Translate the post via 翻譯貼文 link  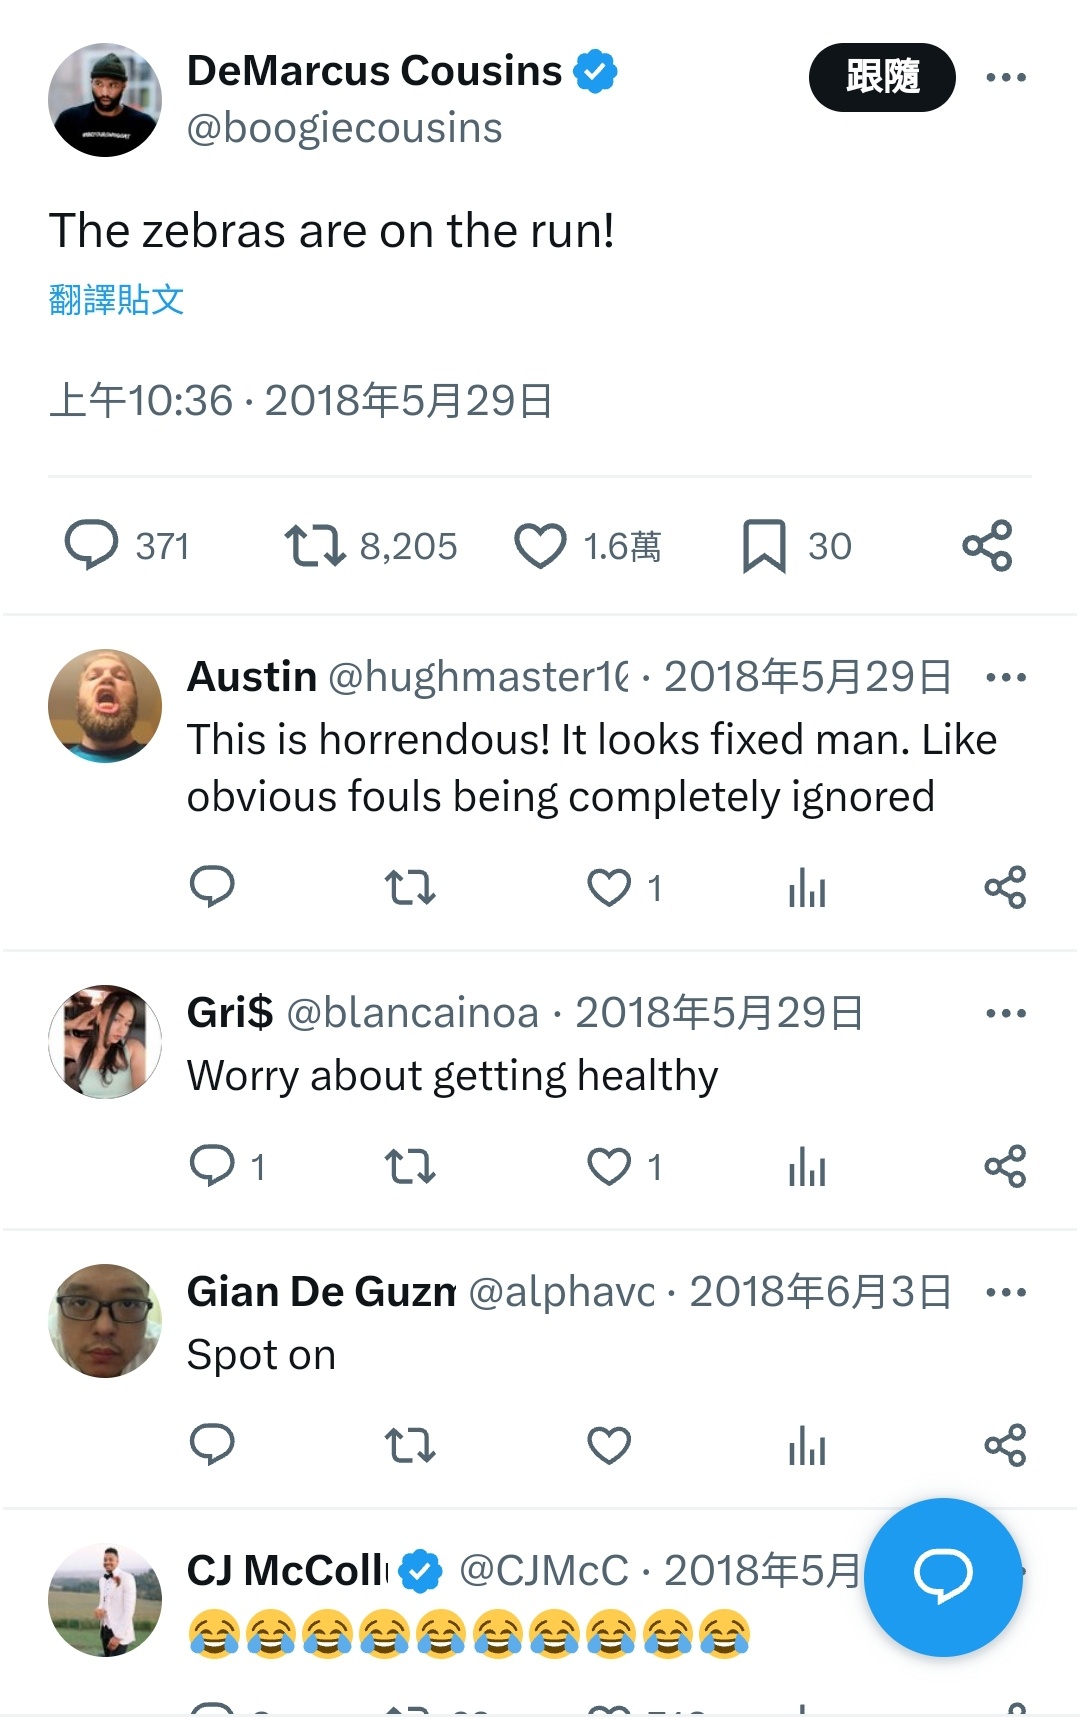pos(116,299)
